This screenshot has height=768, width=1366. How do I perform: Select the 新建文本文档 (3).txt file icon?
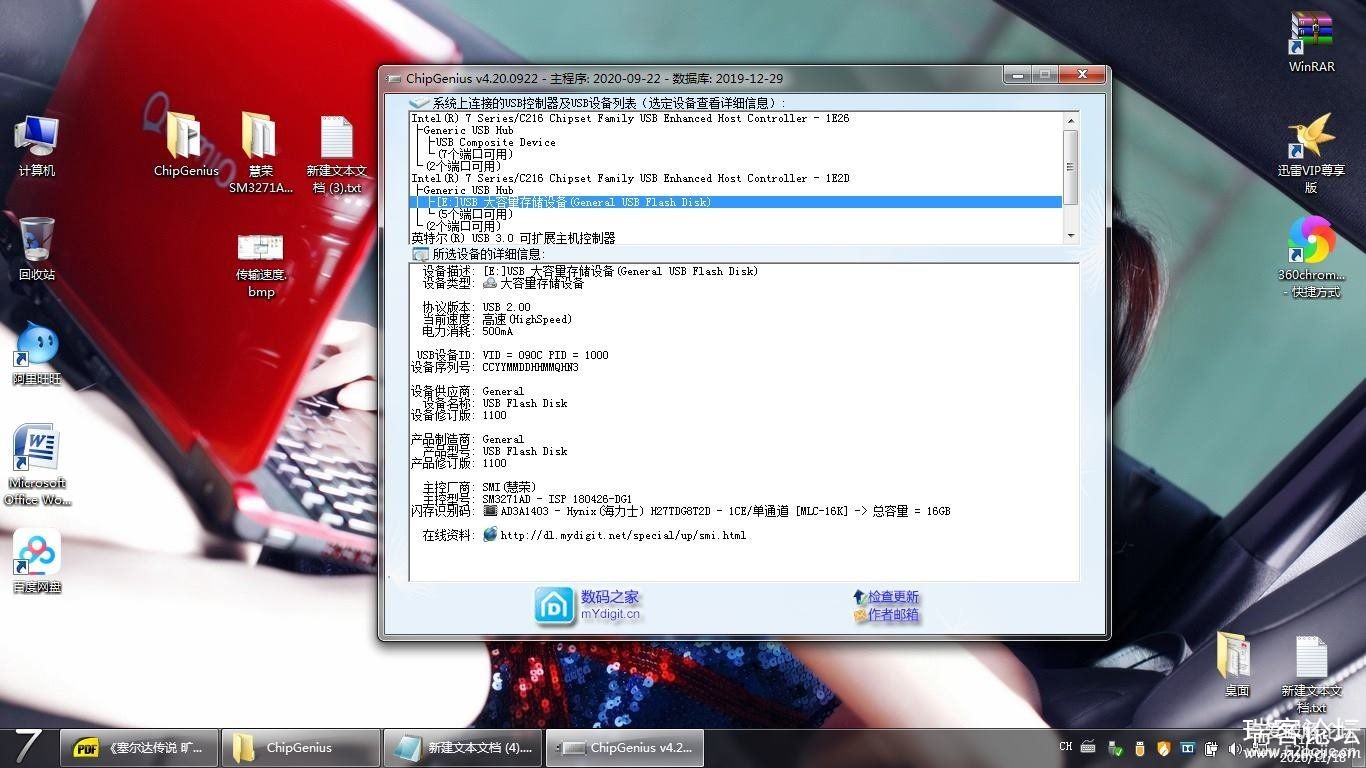(336, 155)
